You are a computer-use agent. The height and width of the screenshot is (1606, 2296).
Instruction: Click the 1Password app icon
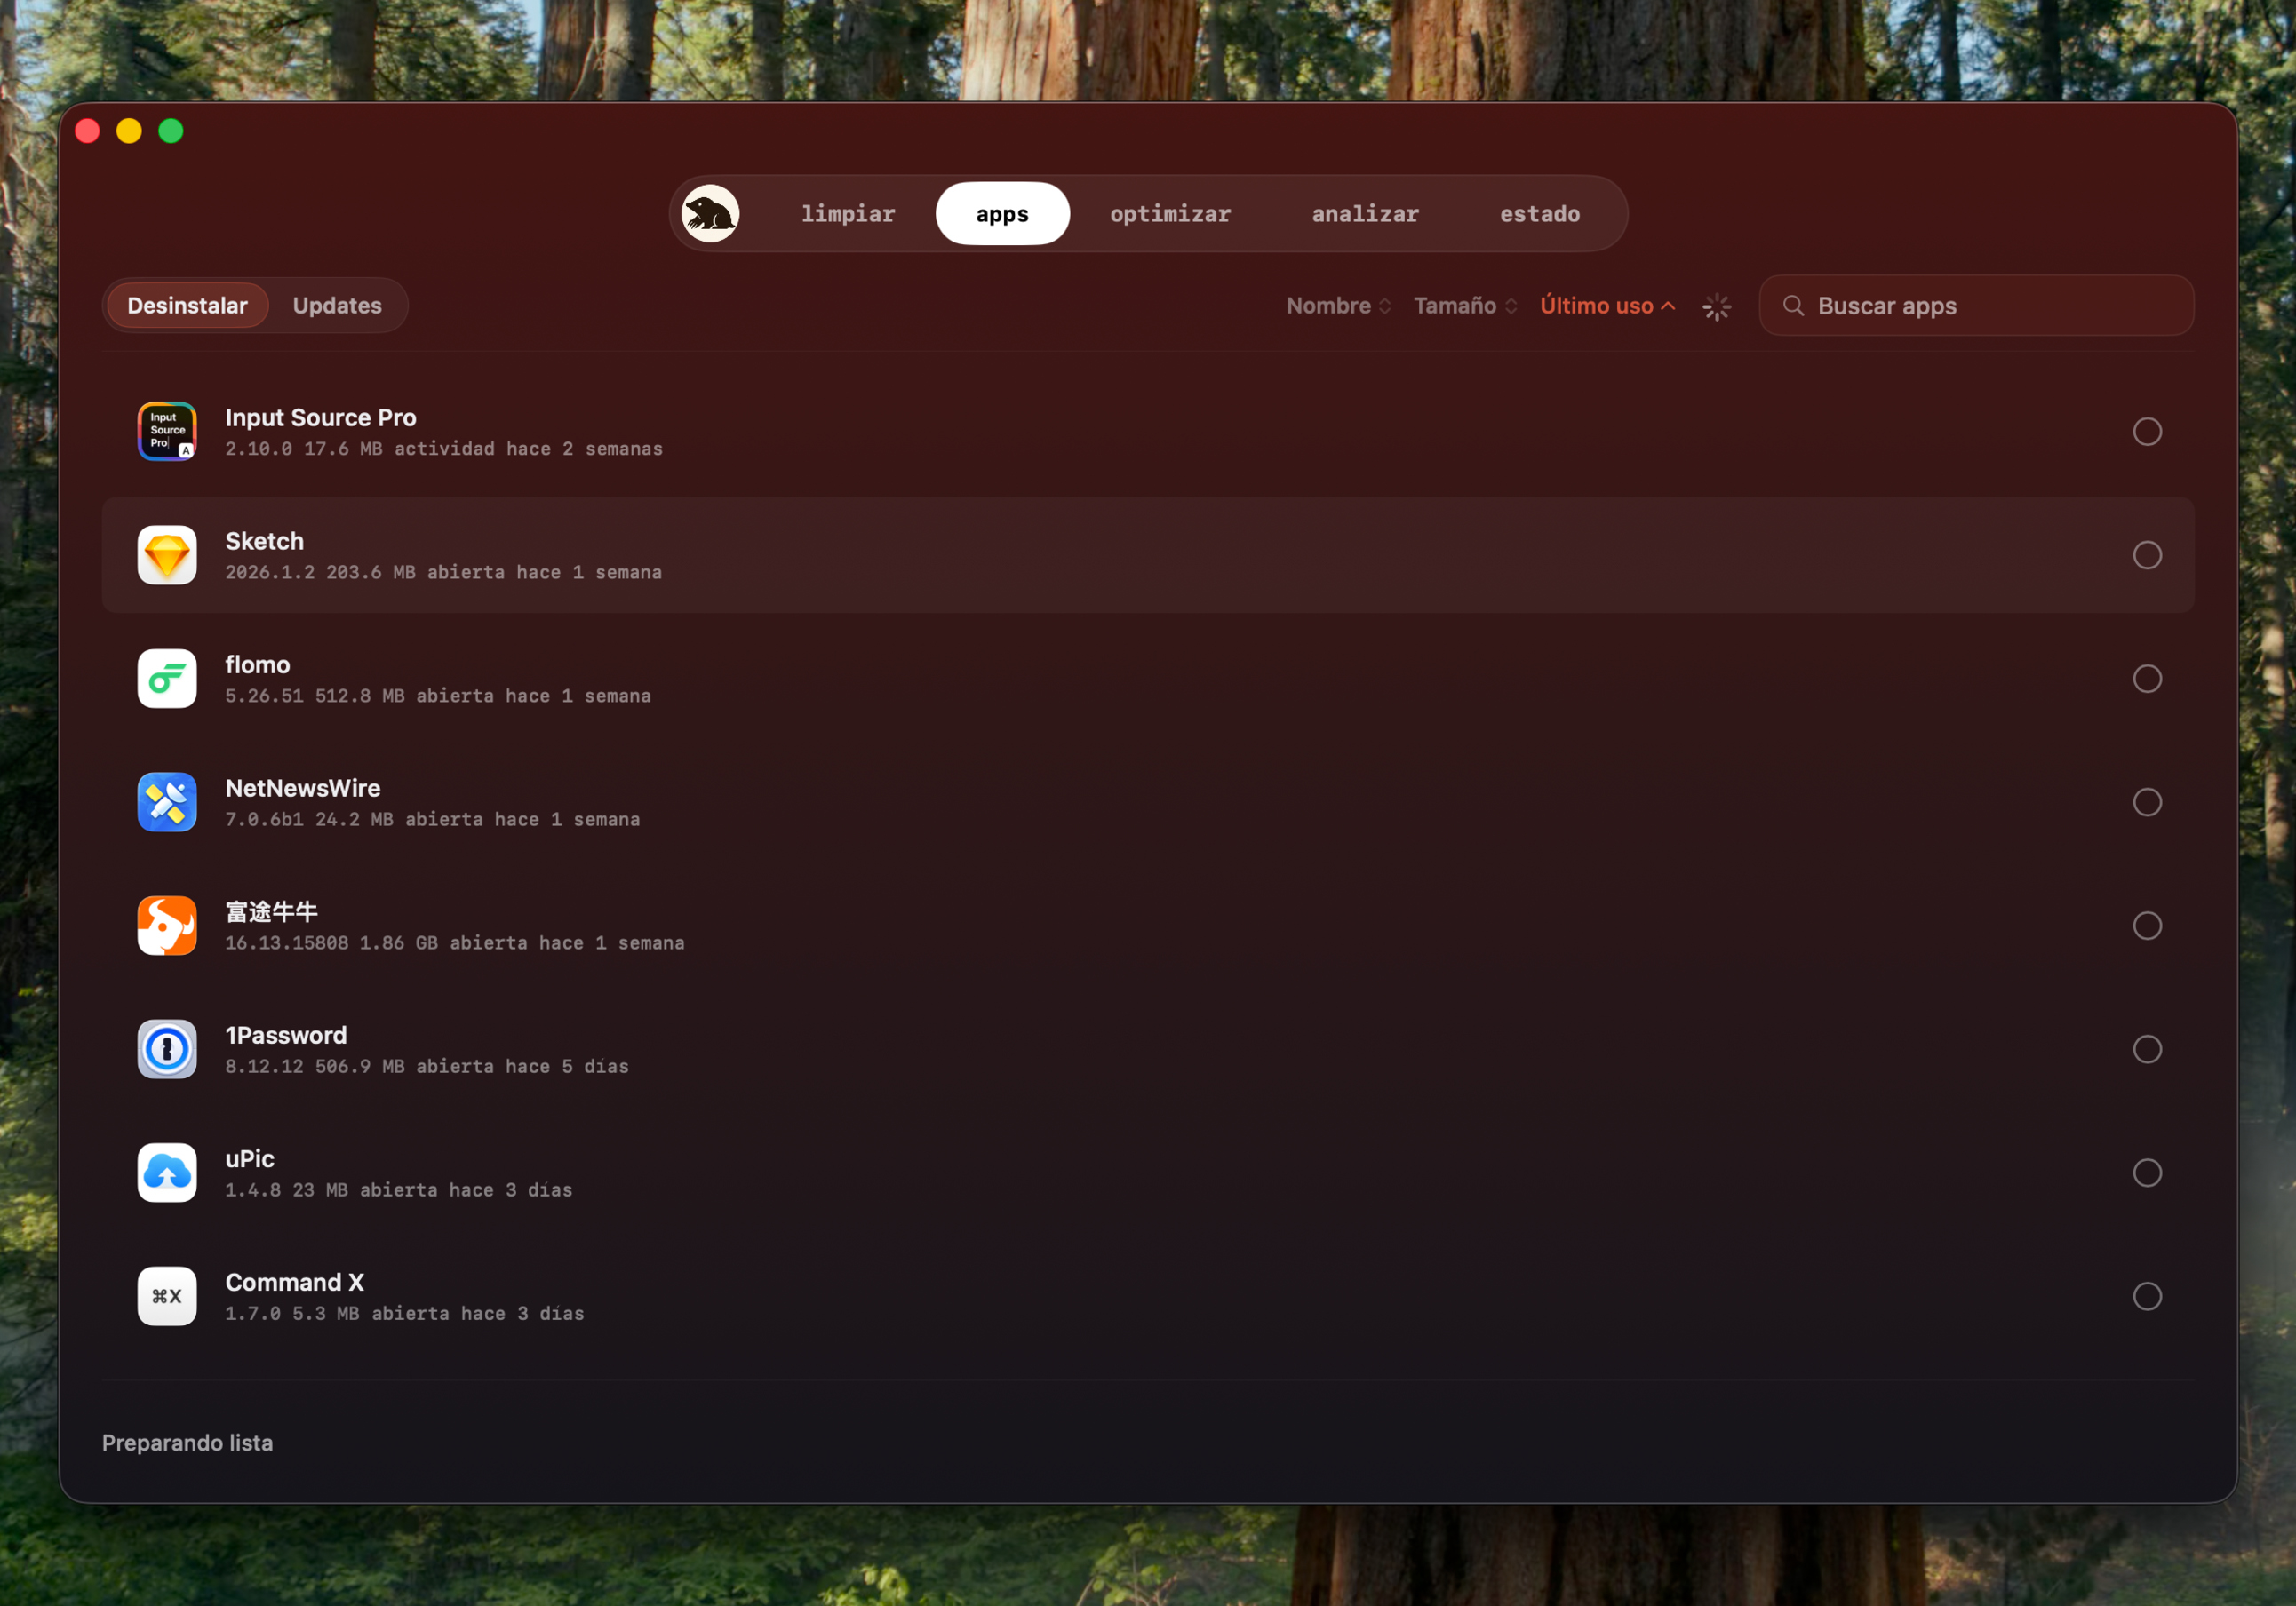pos(167,1049)
